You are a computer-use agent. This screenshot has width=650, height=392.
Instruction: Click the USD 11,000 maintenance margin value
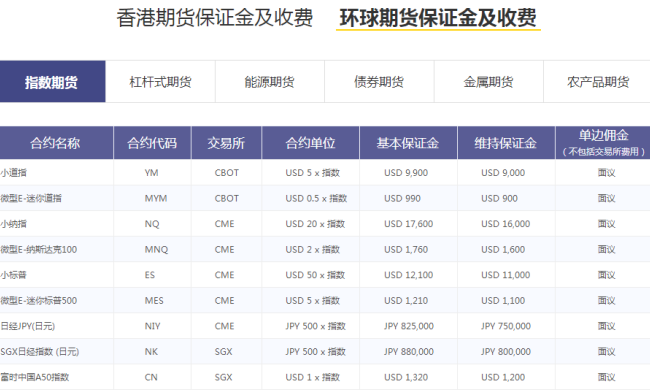click(x=505, y=275)
